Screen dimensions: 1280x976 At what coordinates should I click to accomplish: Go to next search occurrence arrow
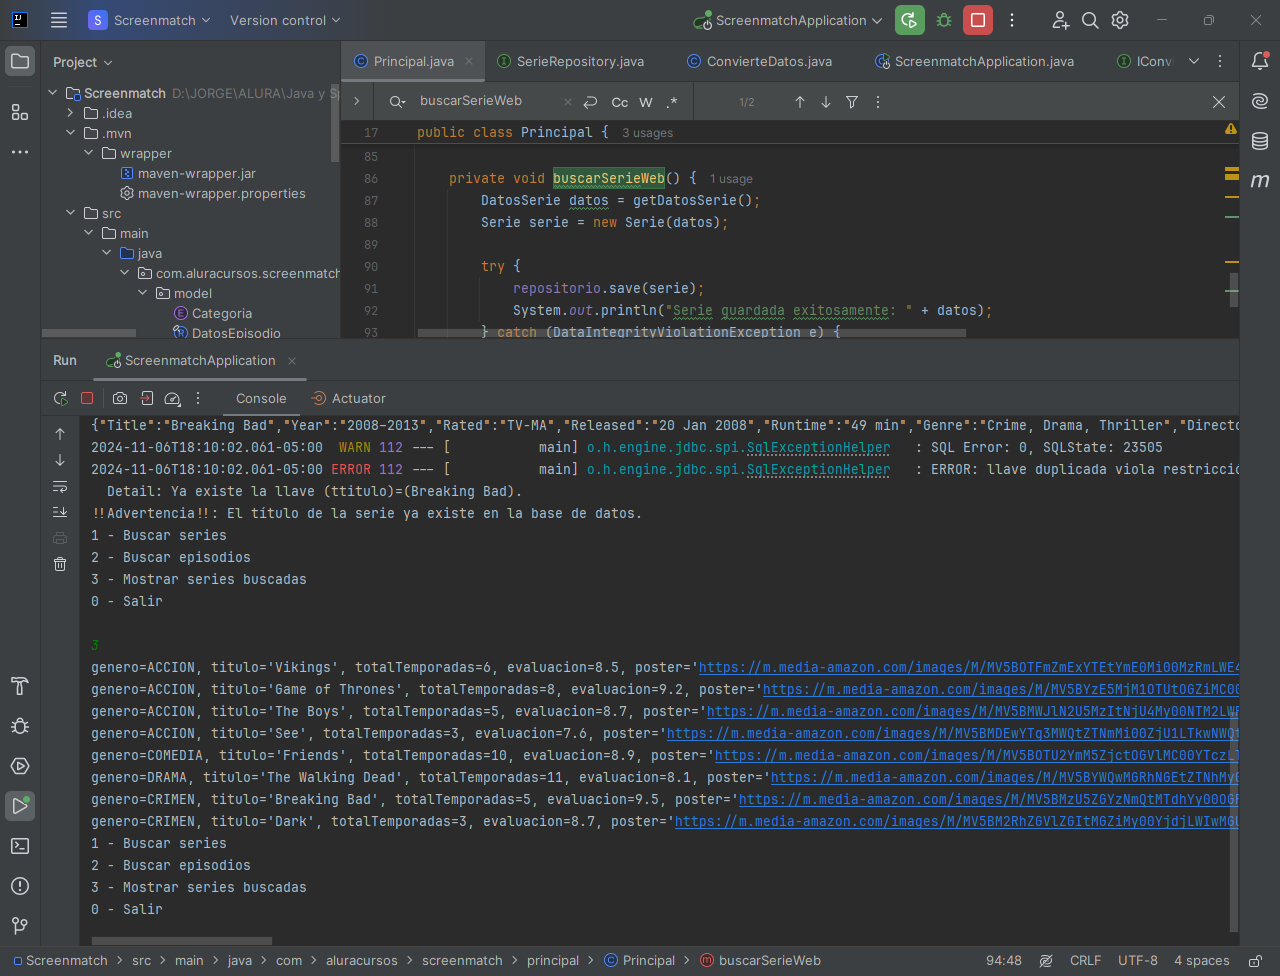[826, 102]
